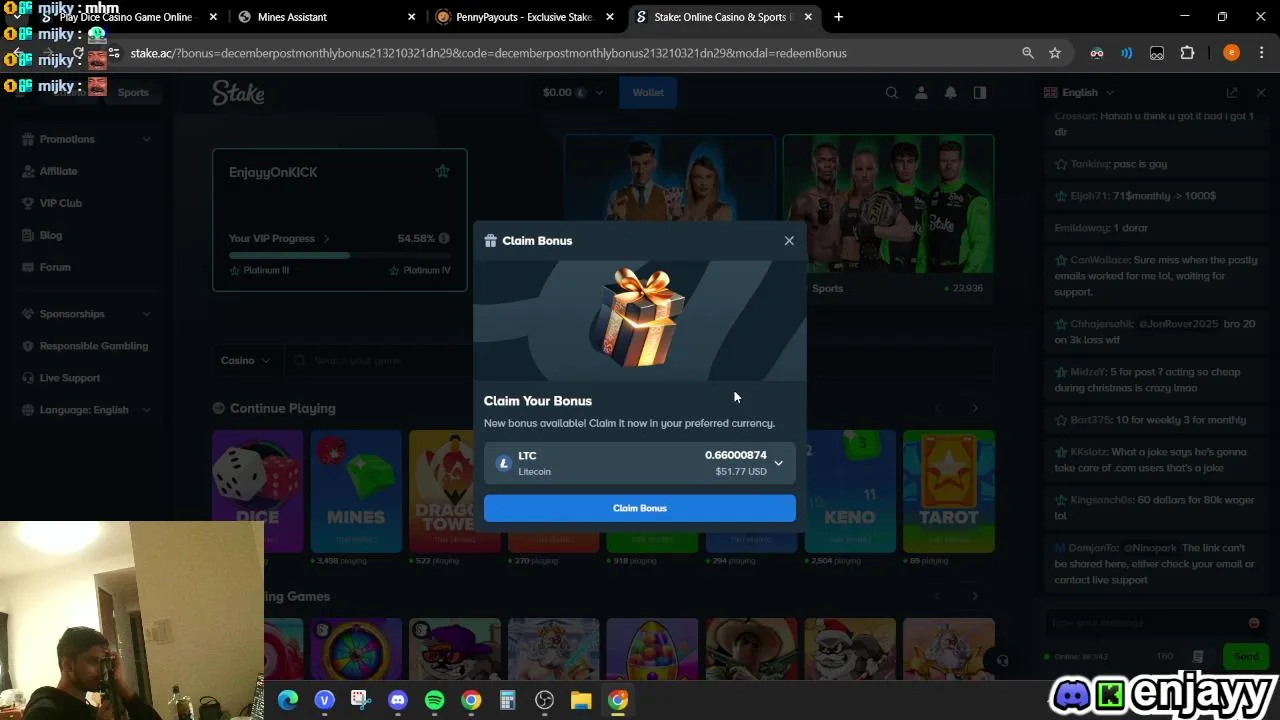Image resolution: width=1280 pixels, height=720 pixels.
Task: Click the star on EnjayyOnKICK card
Action: (442, 172)
